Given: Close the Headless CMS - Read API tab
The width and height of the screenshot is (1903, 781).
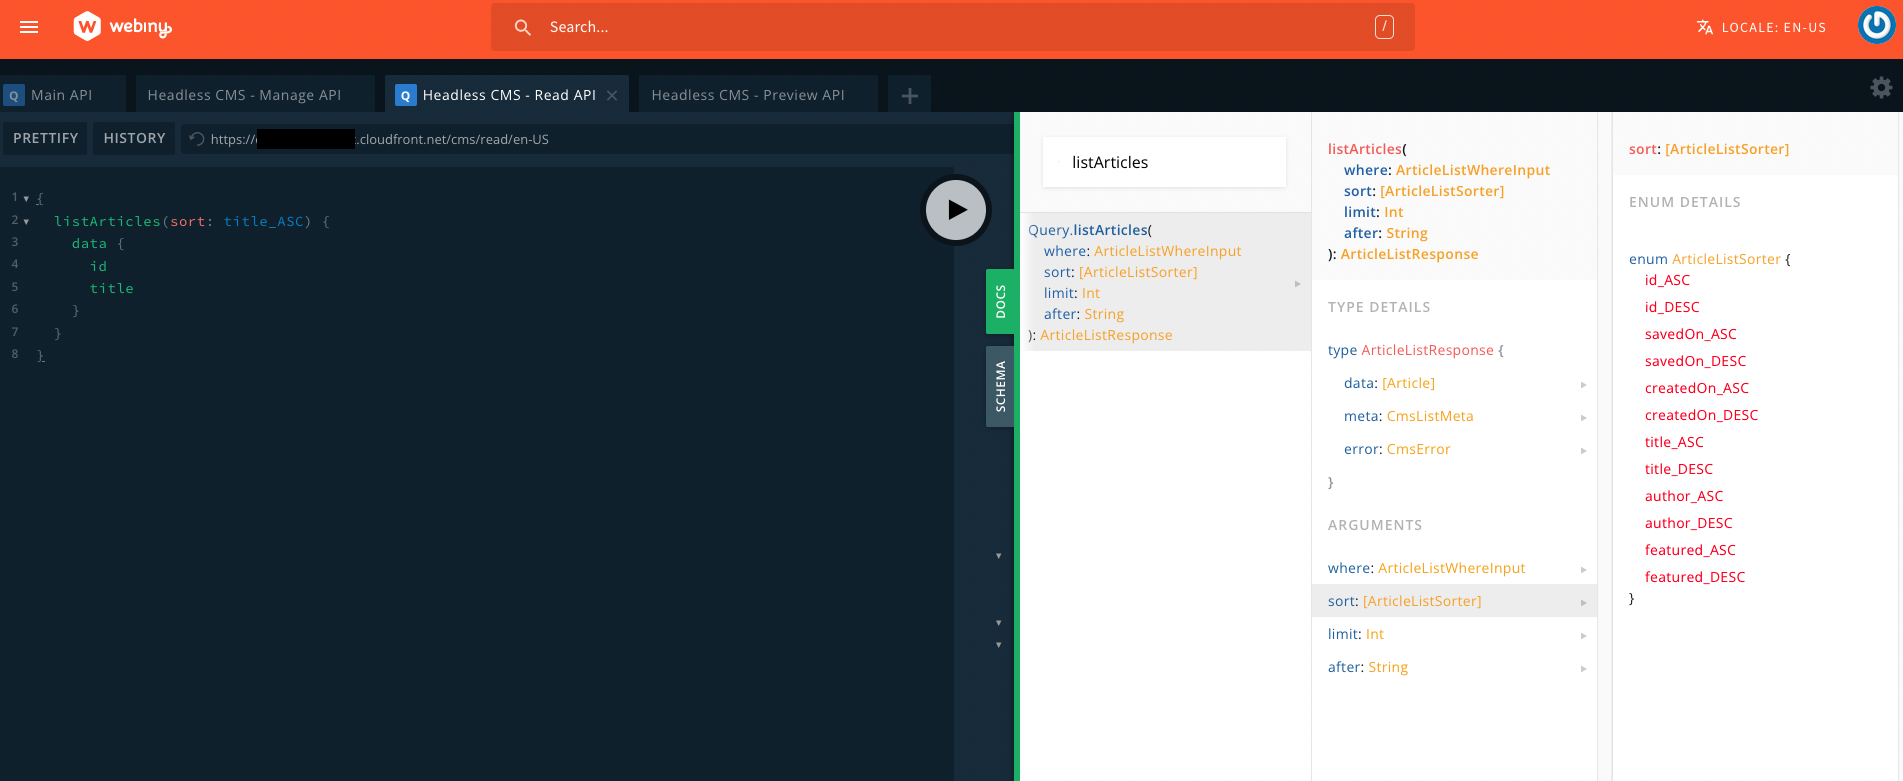Looking at the screenshot, I should (612, 96).
